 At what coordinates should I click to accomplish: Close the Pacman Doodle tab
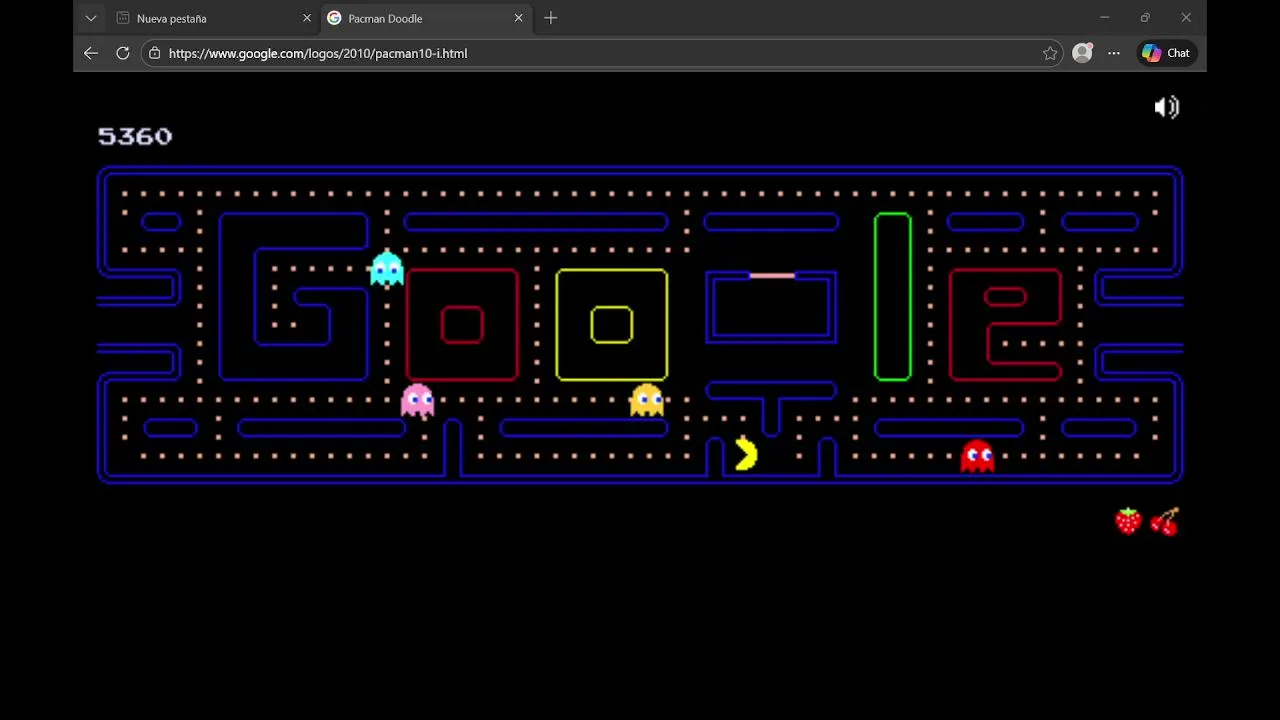pos(518,18)
